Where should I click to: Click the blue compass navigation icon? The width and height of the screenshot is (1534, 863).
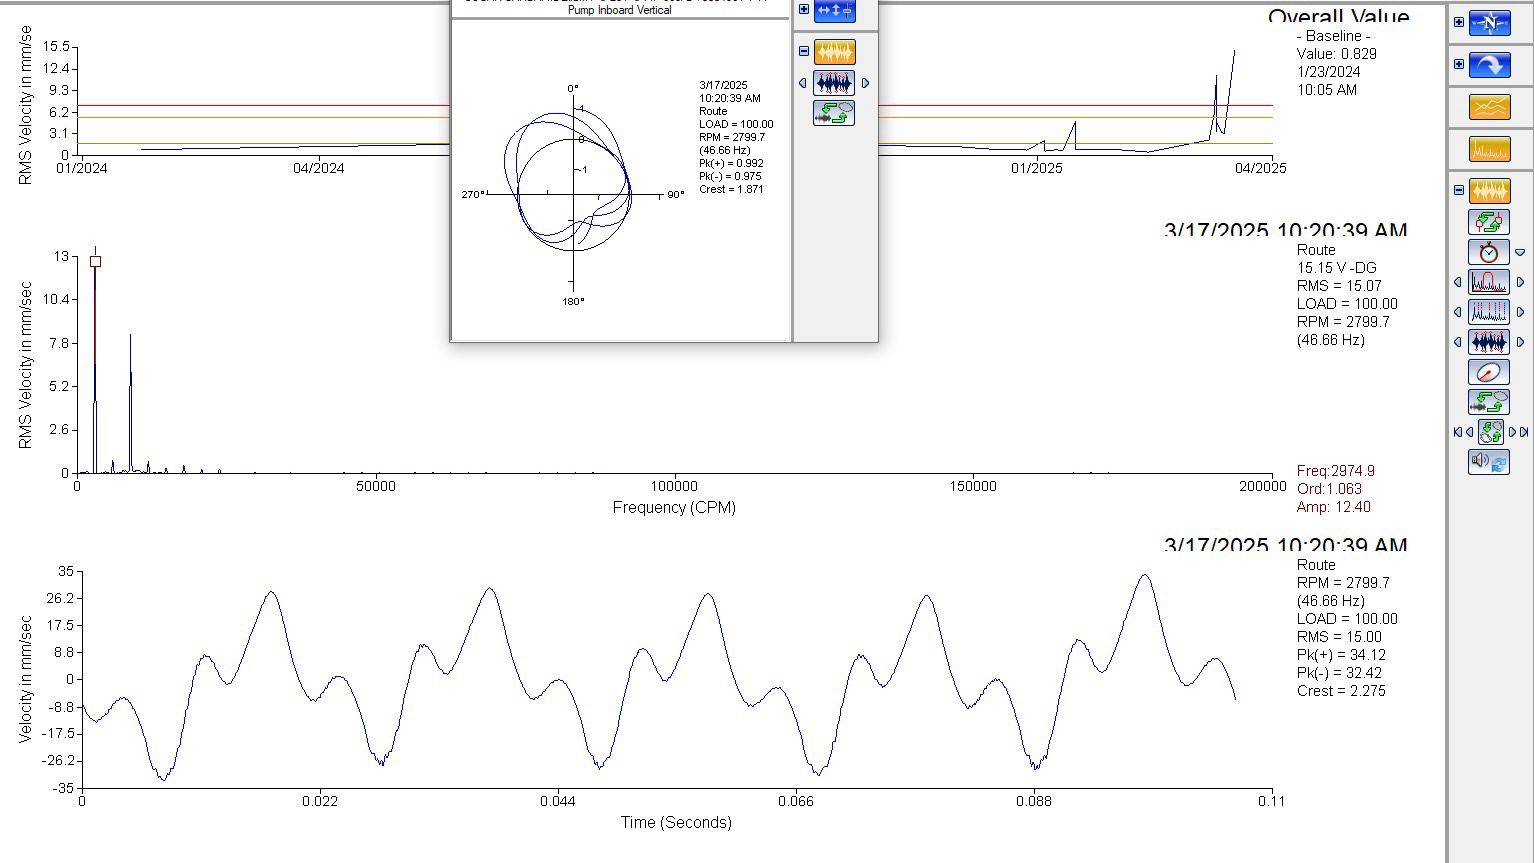pos(1489,23)
